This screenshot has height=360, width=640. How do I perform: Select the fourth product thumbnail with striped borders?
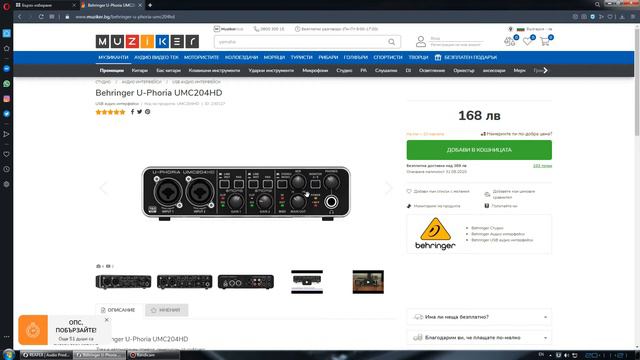[x=307, y=282]
